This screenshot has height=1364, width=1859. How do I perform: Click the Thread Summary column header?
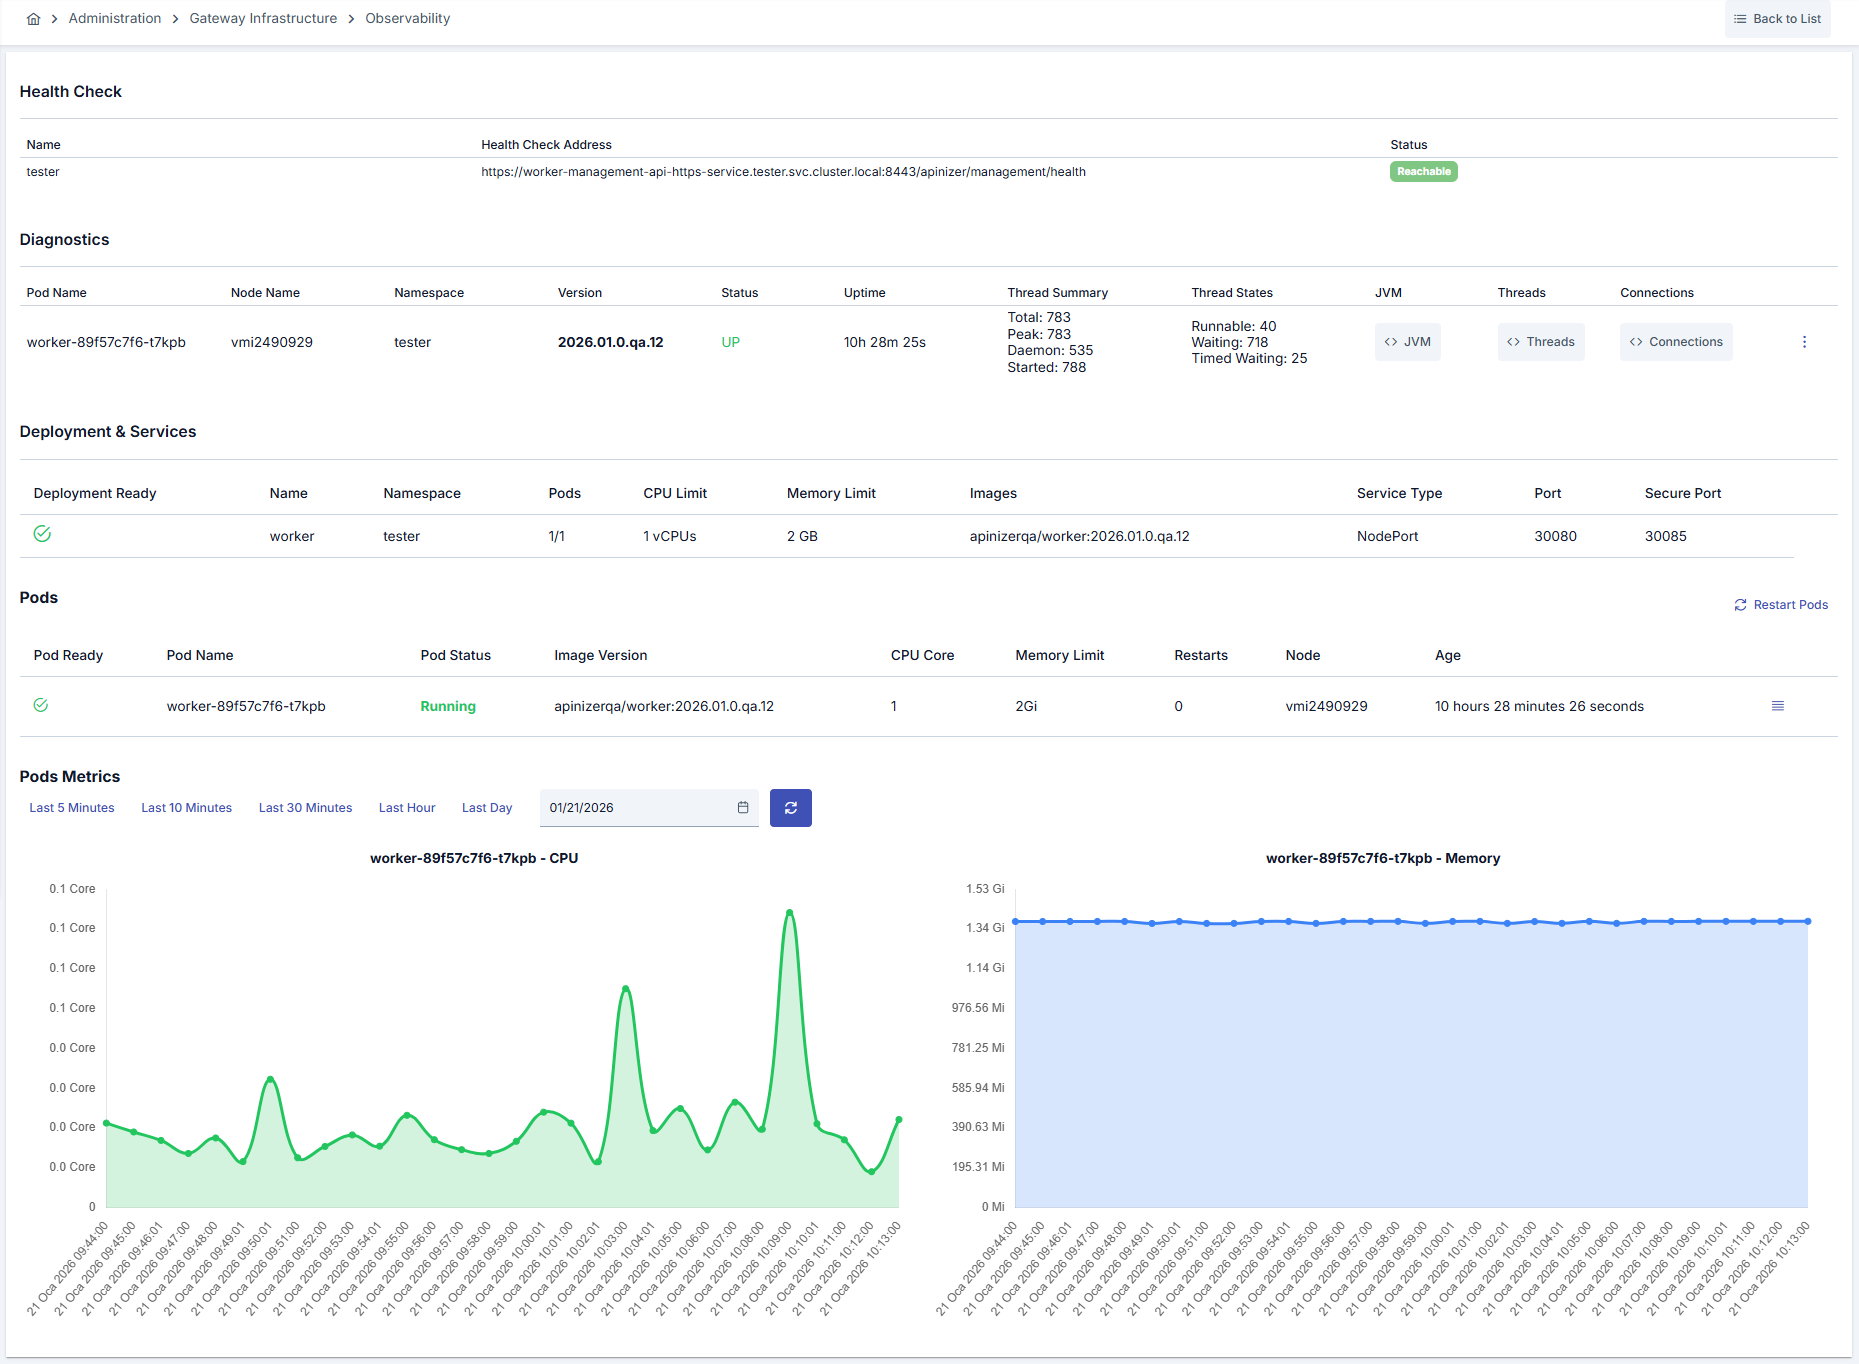click(x=1058, y=293)
